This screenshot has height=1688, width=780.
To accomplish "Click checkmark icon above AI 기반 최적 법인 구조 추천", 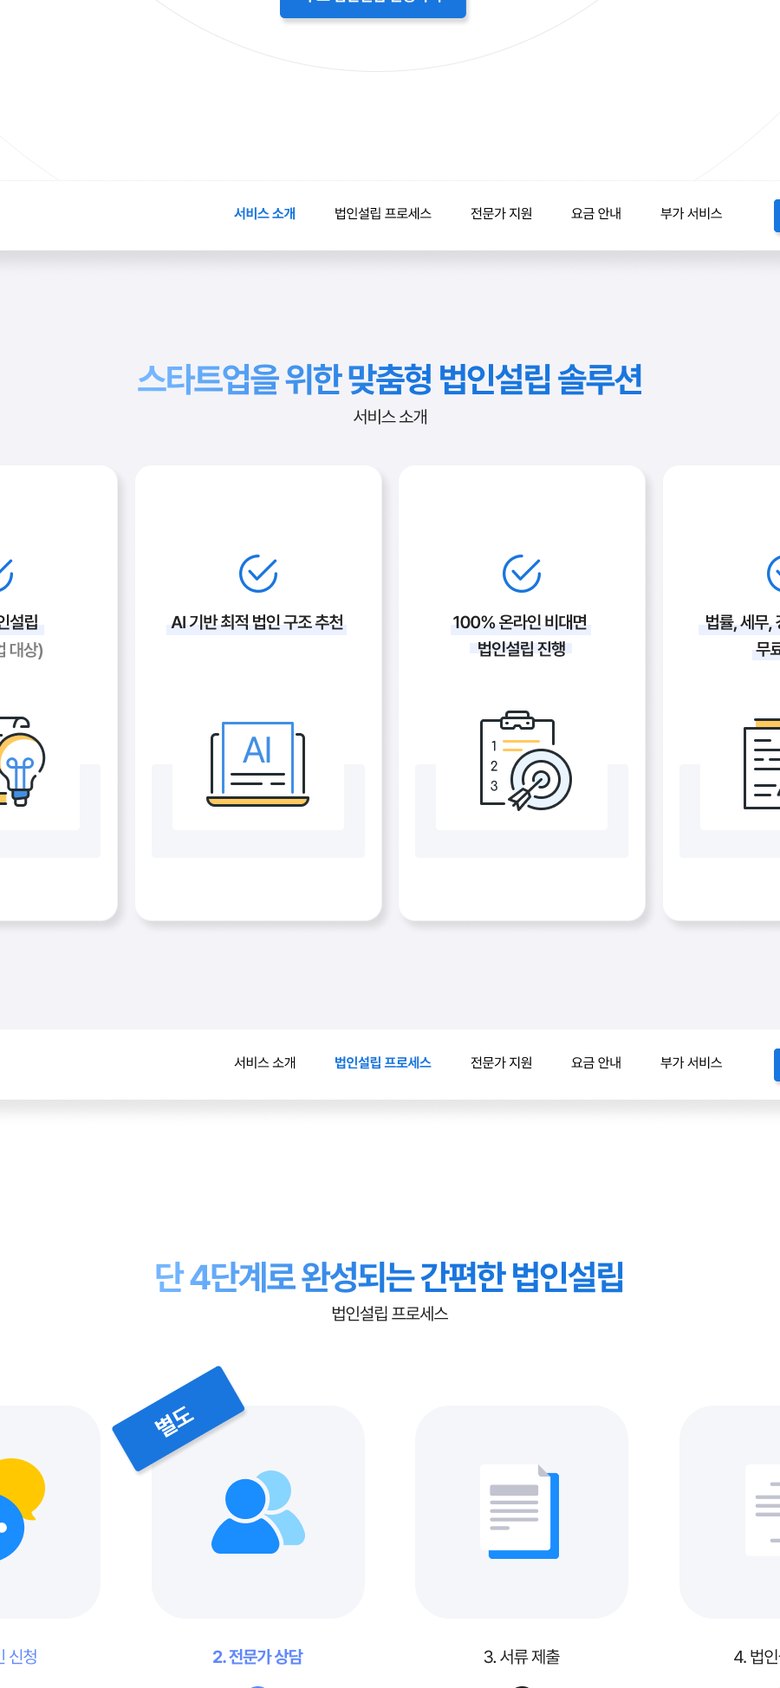I will coord(258,574).
